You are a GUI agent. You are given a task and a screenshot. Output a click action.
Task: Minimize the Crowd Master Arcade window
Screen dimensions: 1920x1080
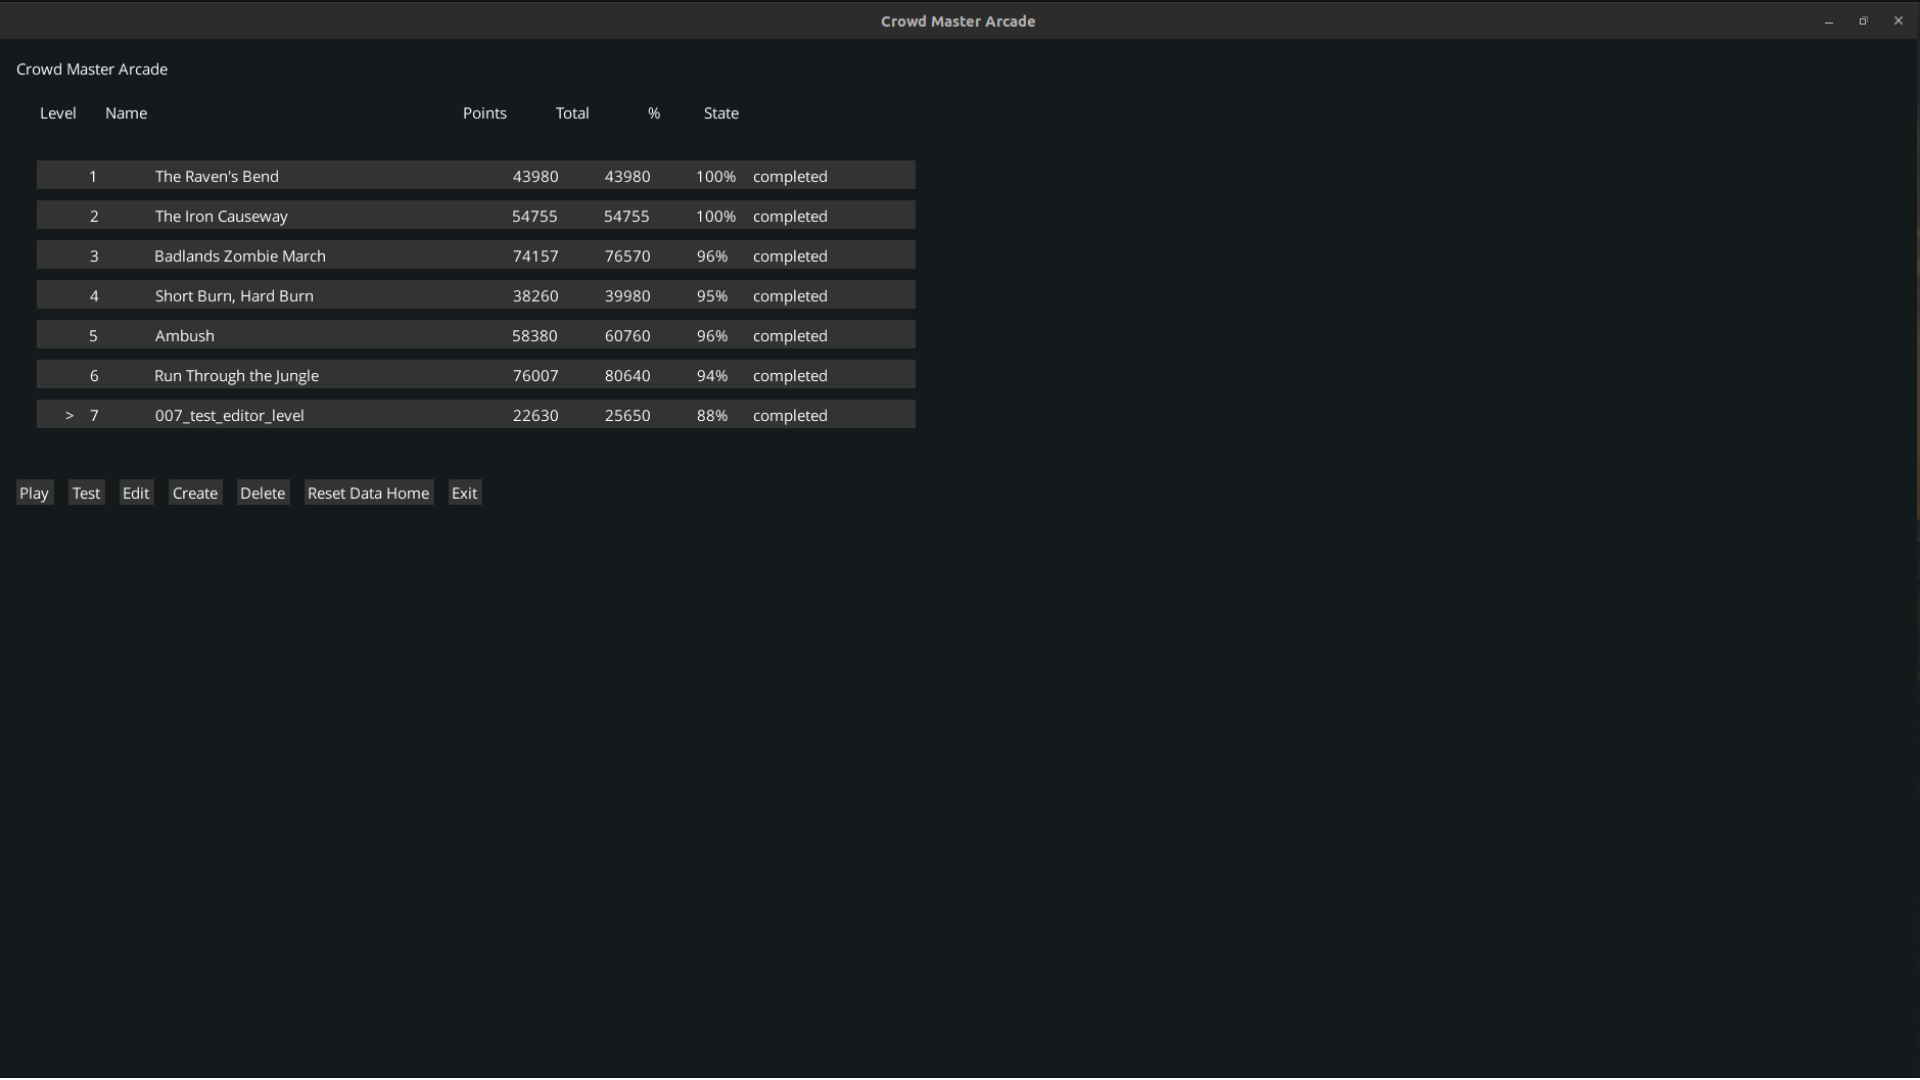point(1829,21)
